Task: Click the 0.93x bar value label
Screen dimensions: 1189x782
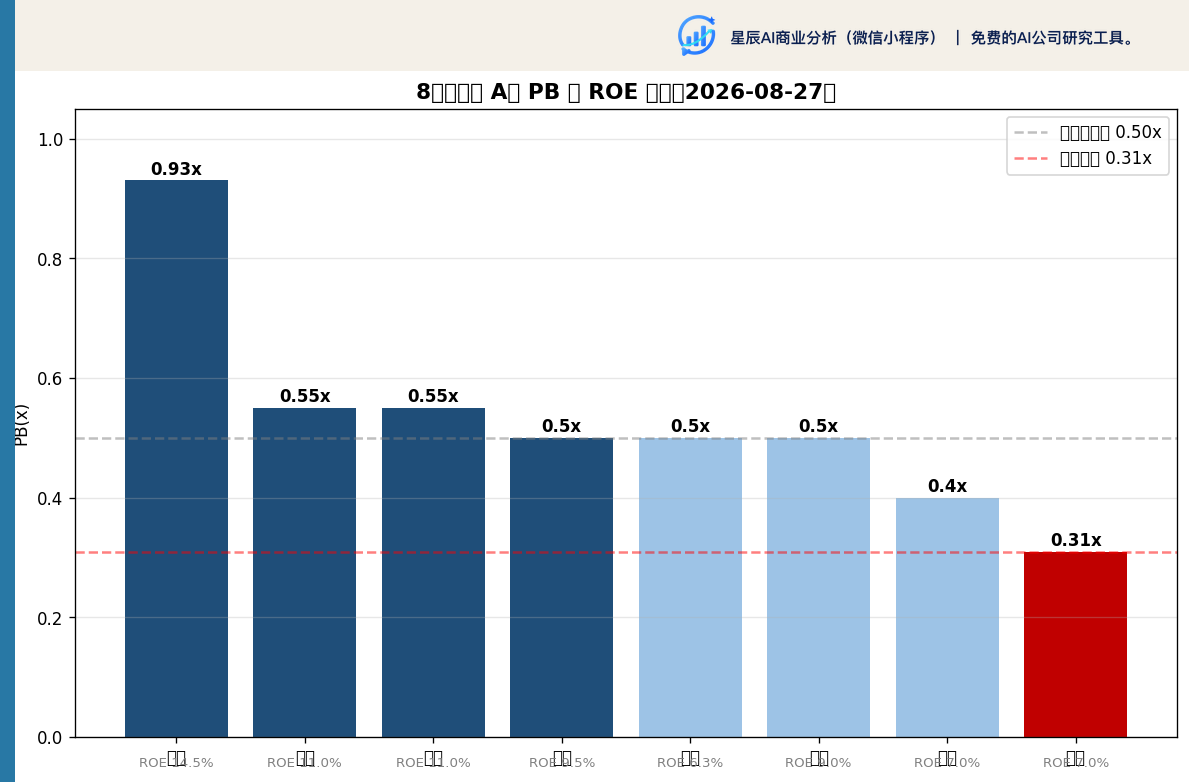Action: (176, 168)
